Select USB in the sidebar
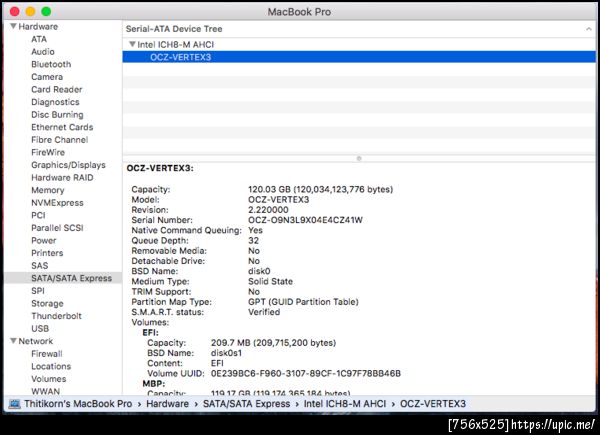The image size is (600, 435). pyautogui.click(x=40, y=329)
